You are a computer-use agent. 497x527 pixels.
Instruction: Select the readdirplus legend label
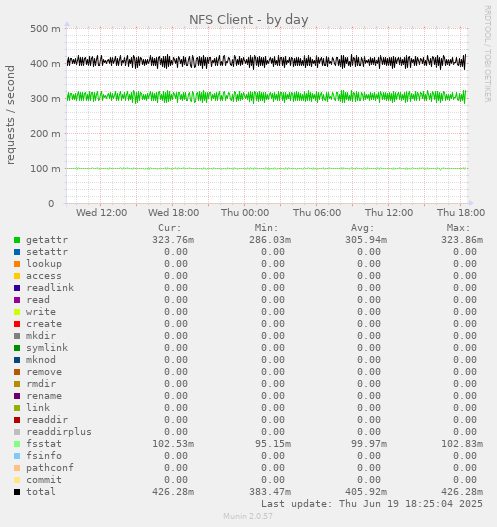[59, 432]
